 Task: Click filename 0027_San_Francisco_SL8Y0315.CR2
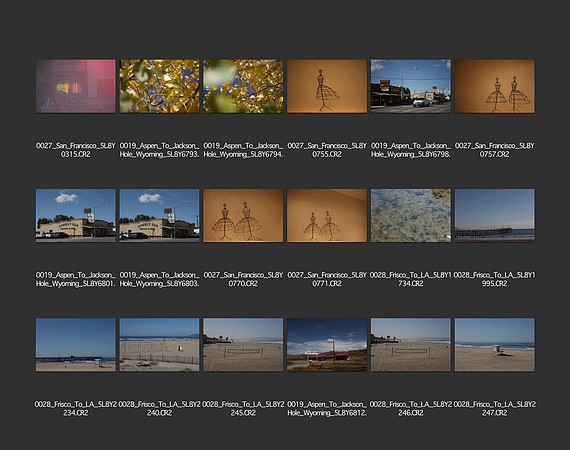[76, 150]
